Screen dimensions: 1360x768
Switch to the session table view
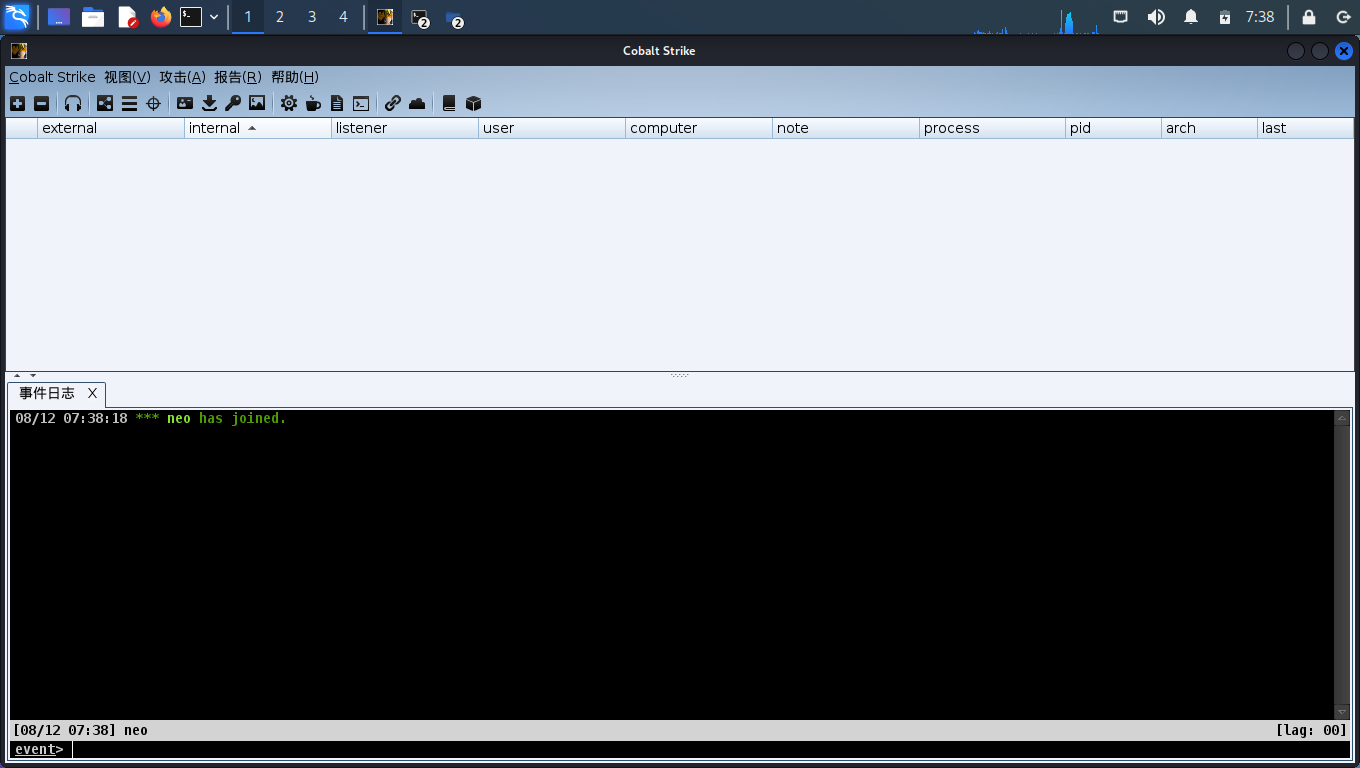pyautogui.click(x=129, y=103)
